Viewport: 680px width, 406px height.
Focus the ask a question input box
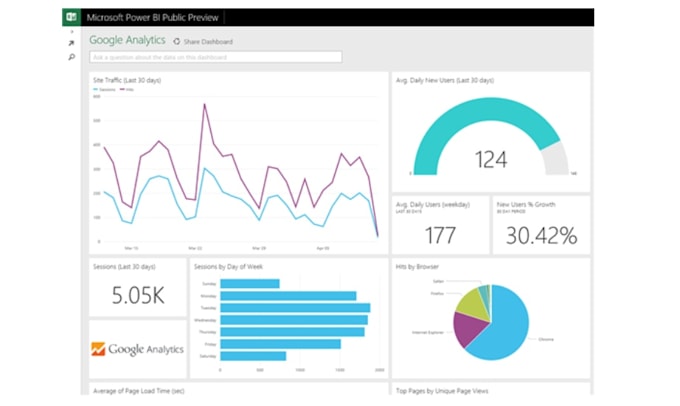pos(216,57)
